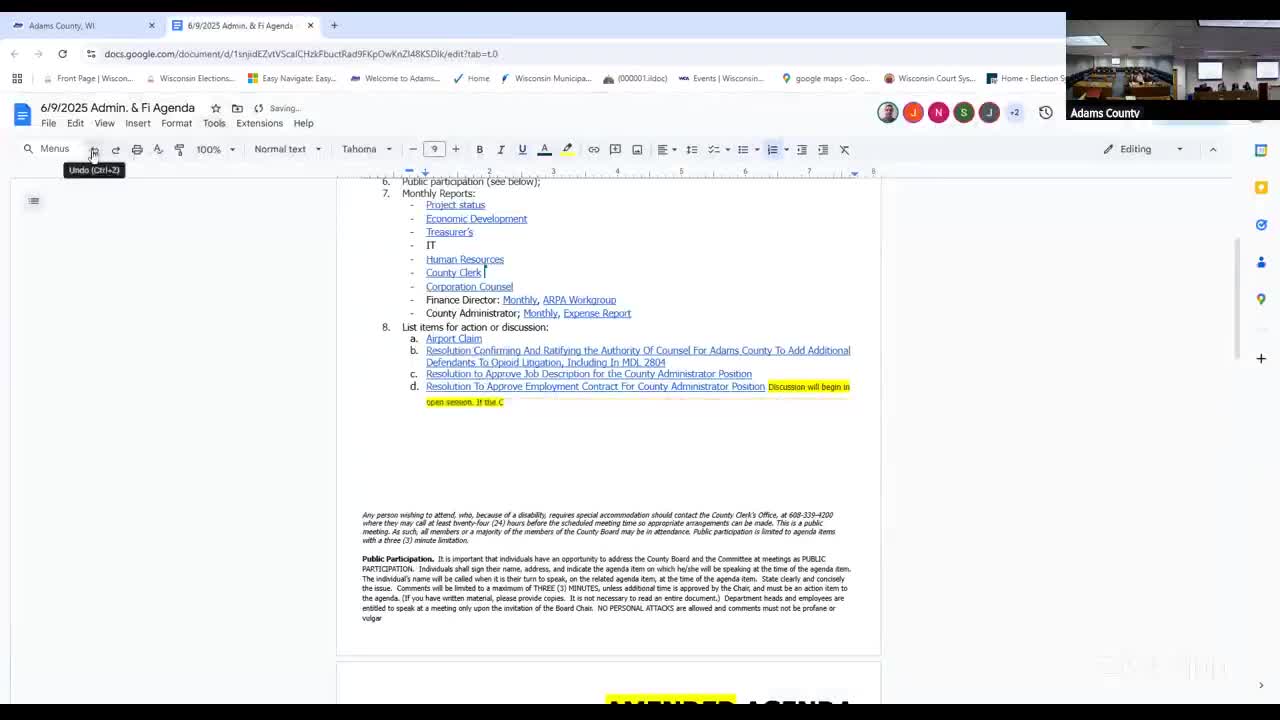1280x720 pixels.
Task: Click the Insert link icon
Action: [x=593, y=150]
